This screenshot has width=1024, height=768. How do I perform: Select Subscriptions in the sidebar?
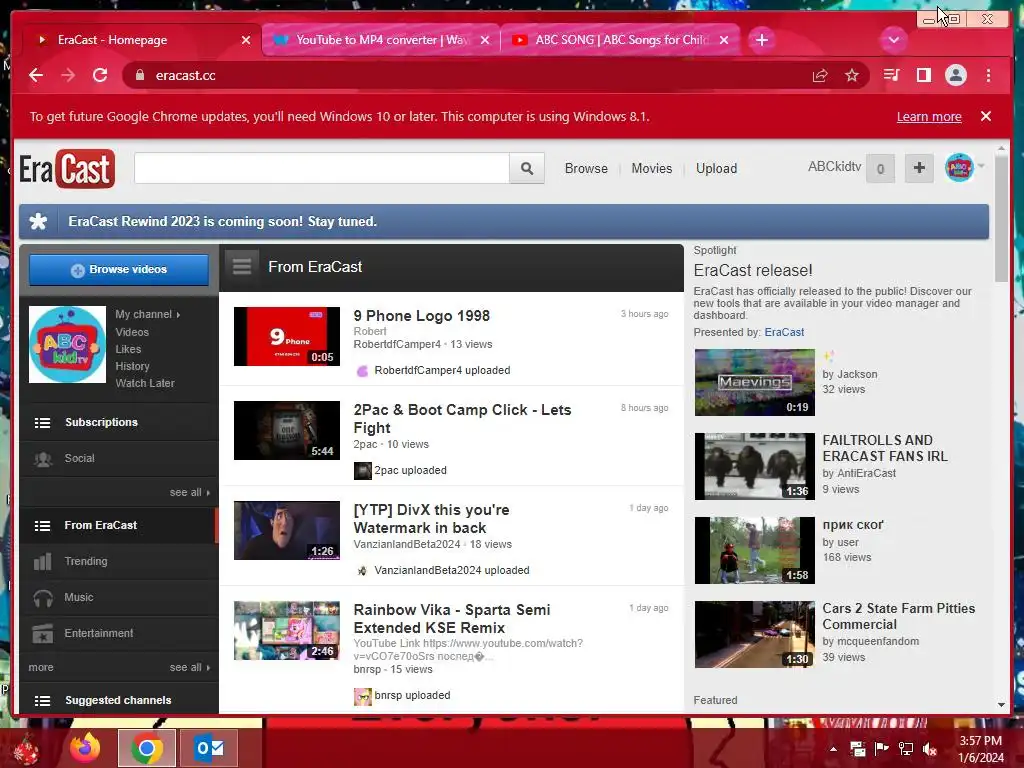coord(119,423)
